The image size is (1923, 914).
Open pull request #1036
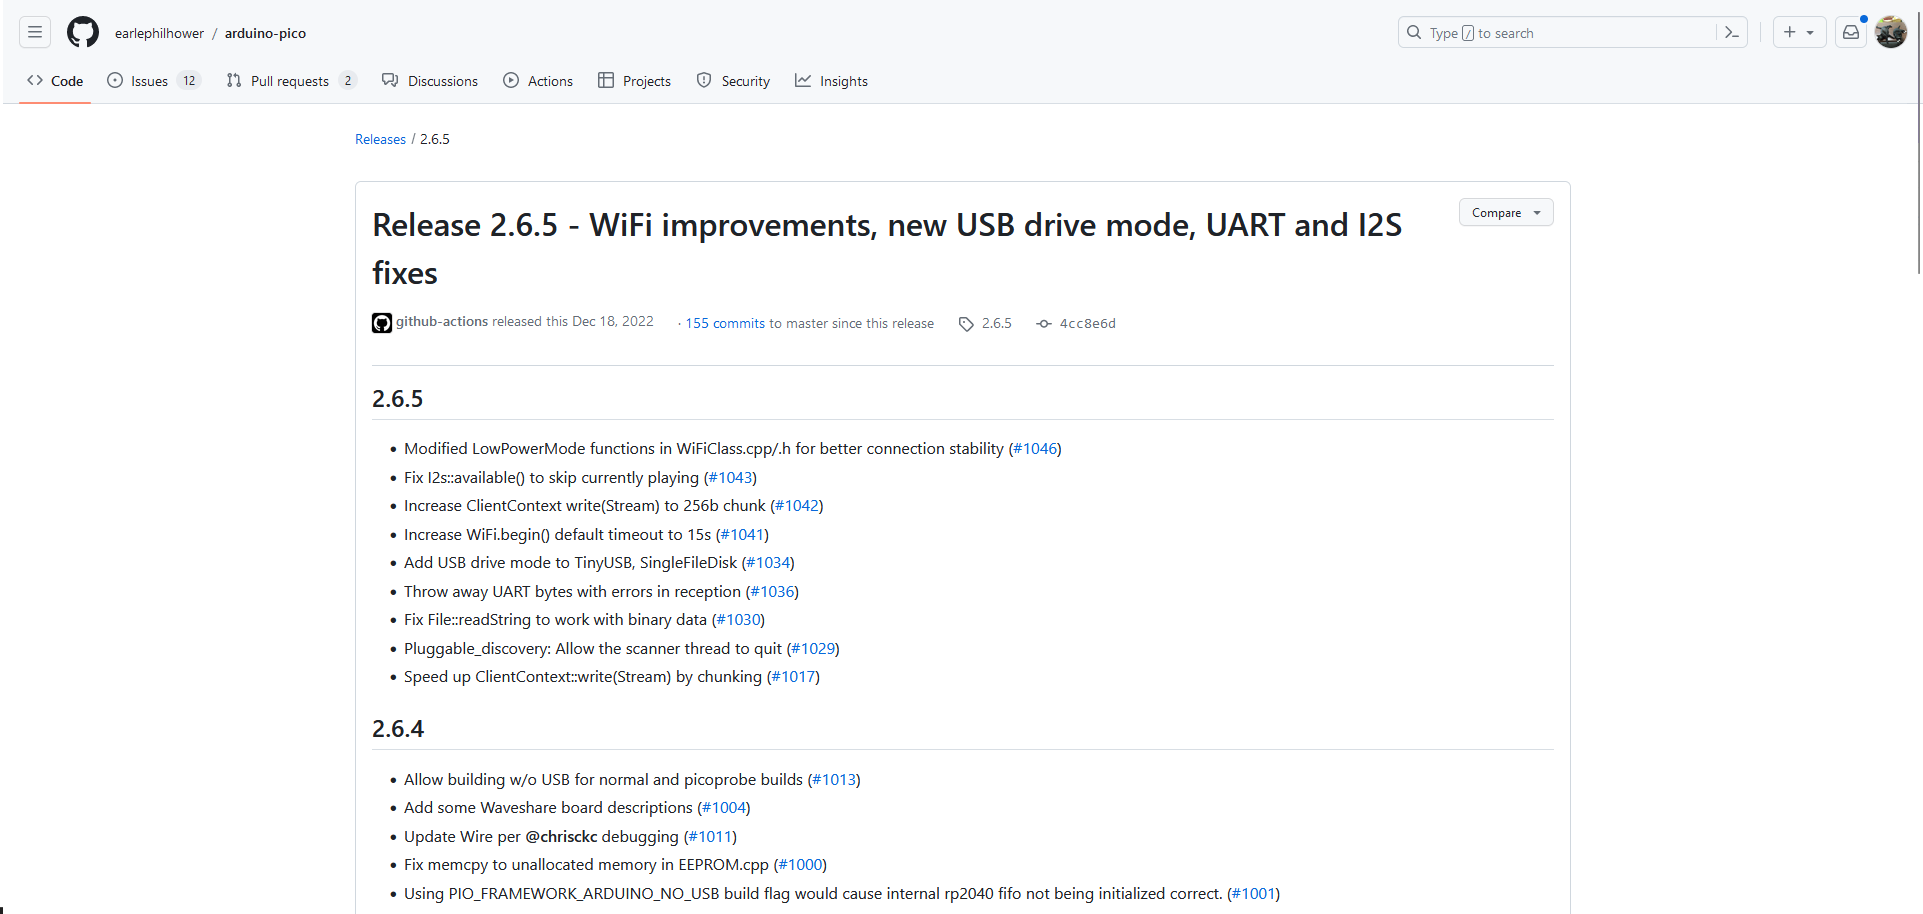772,592
